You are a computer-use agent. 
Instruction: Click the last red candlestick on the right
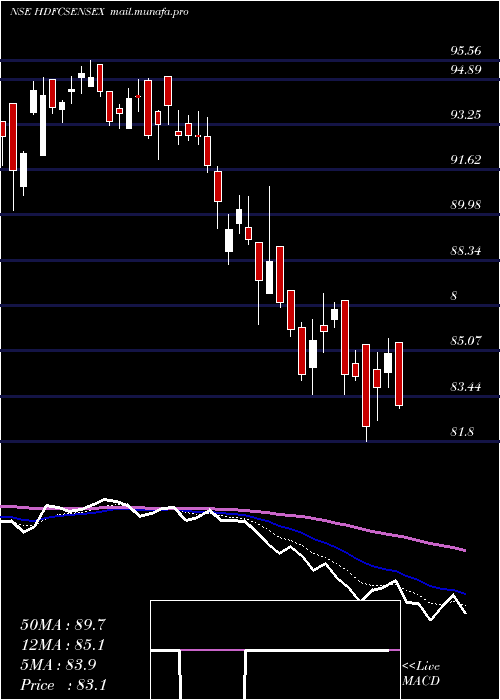point(399,374)
